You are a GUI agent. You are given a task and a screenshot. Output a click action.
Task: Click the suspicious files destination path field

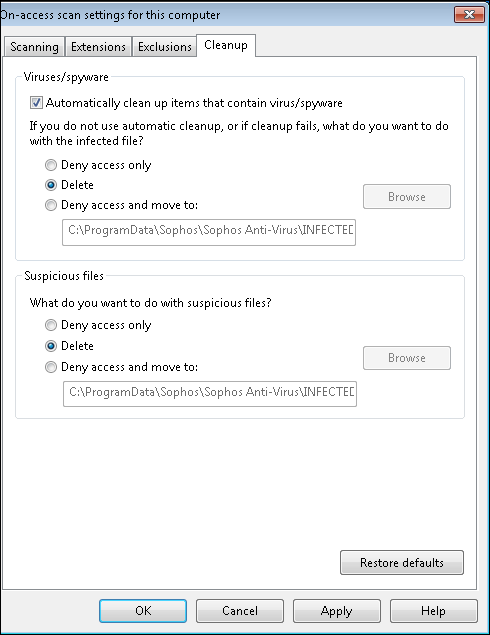pos(210,394)
